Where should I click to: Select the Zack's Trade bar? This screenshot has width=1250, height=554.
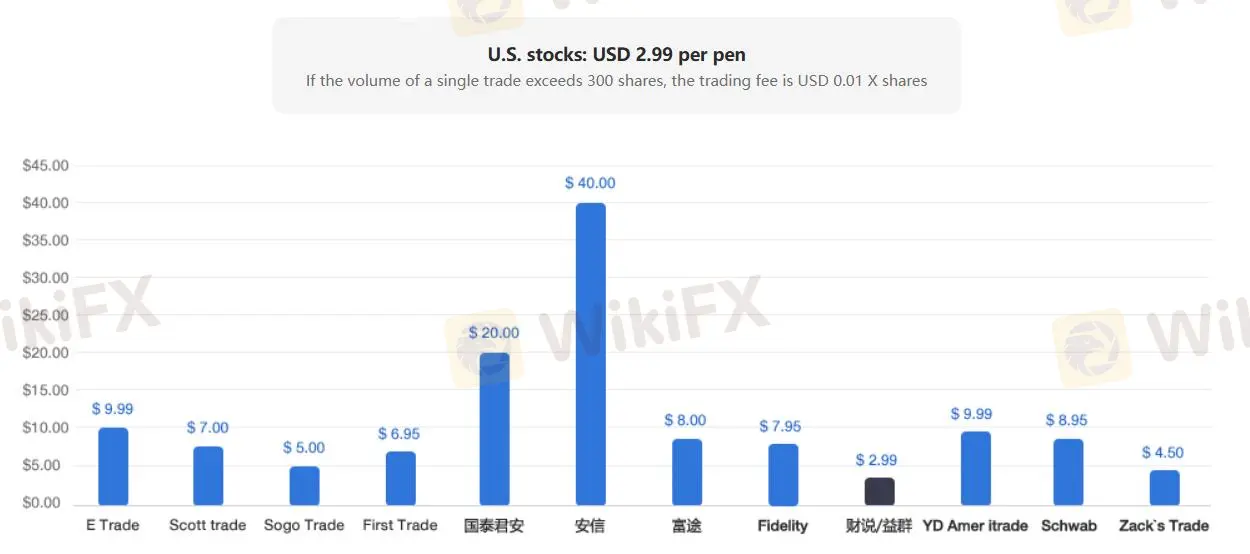coord(1164,487)
